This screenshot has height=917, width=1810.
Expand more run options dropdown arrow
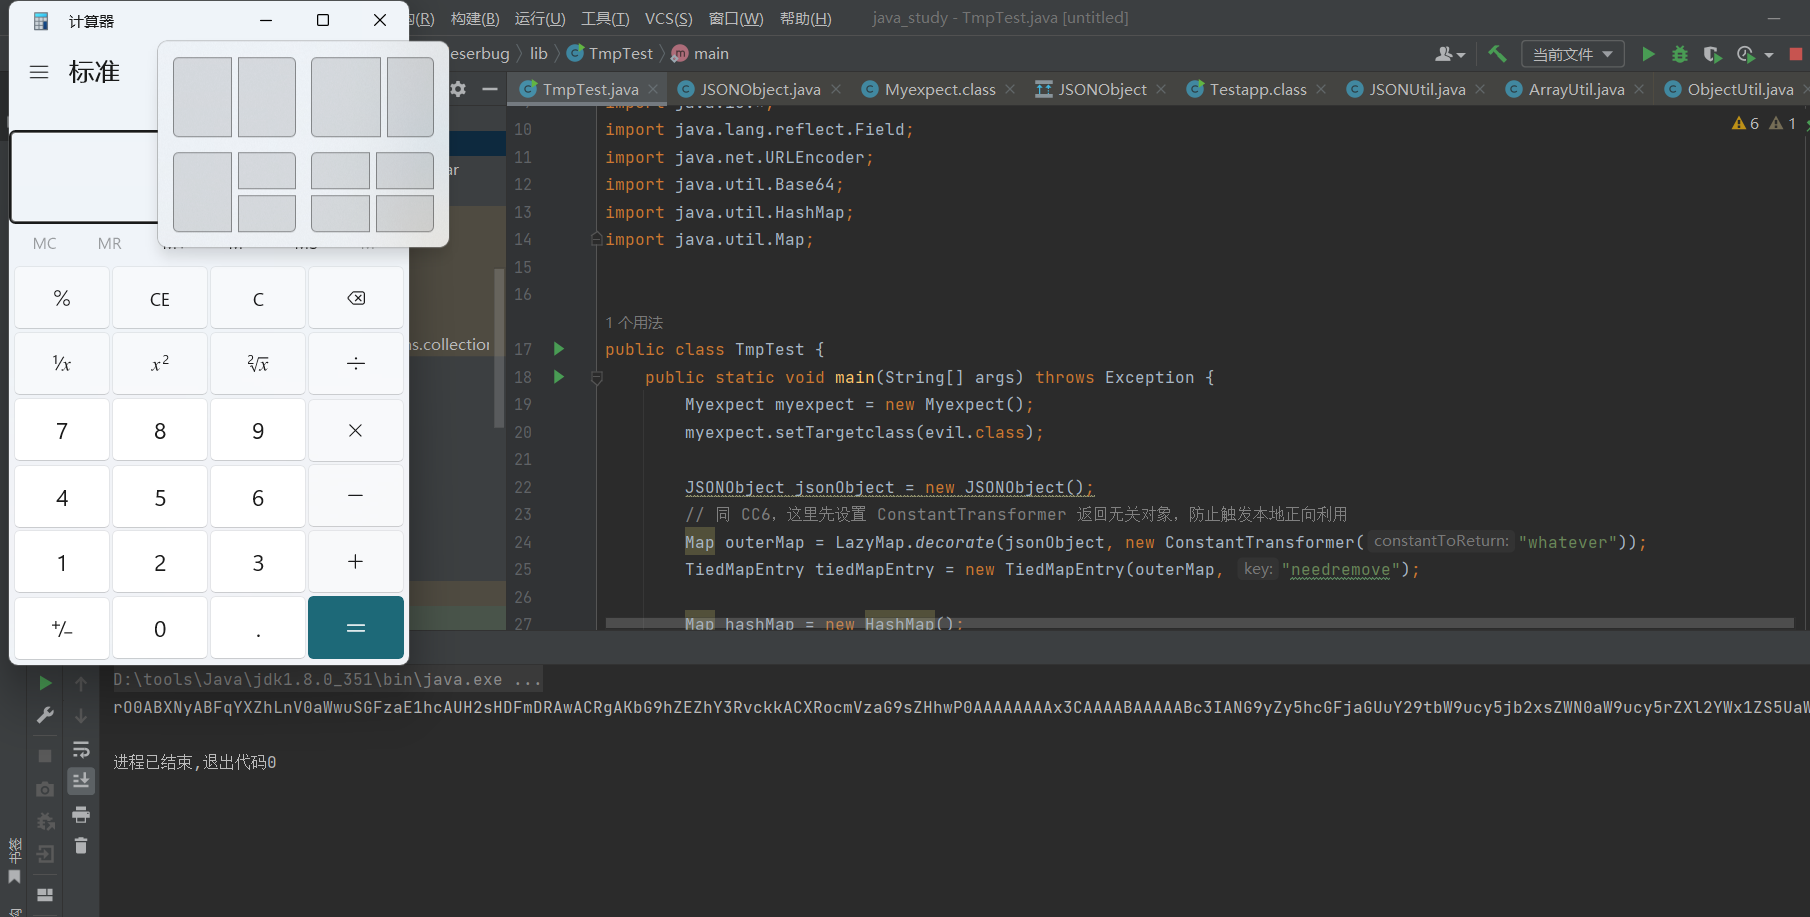1769,55
